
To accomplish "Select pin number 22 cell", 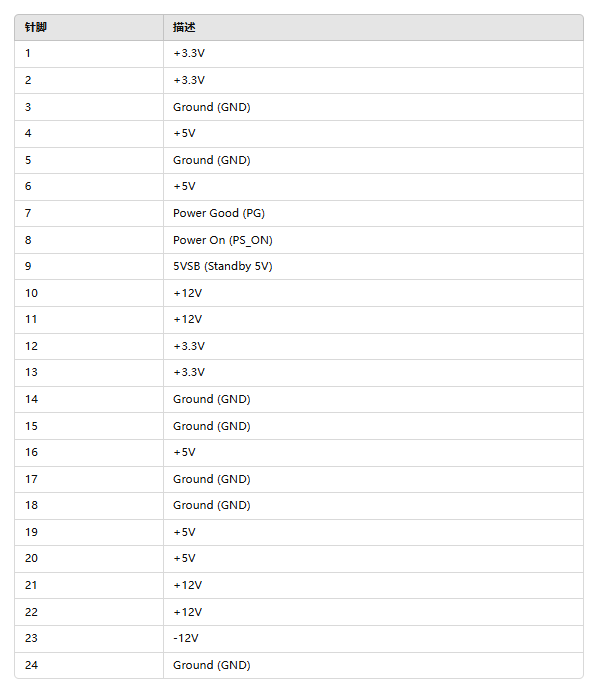I will point(89,612).
